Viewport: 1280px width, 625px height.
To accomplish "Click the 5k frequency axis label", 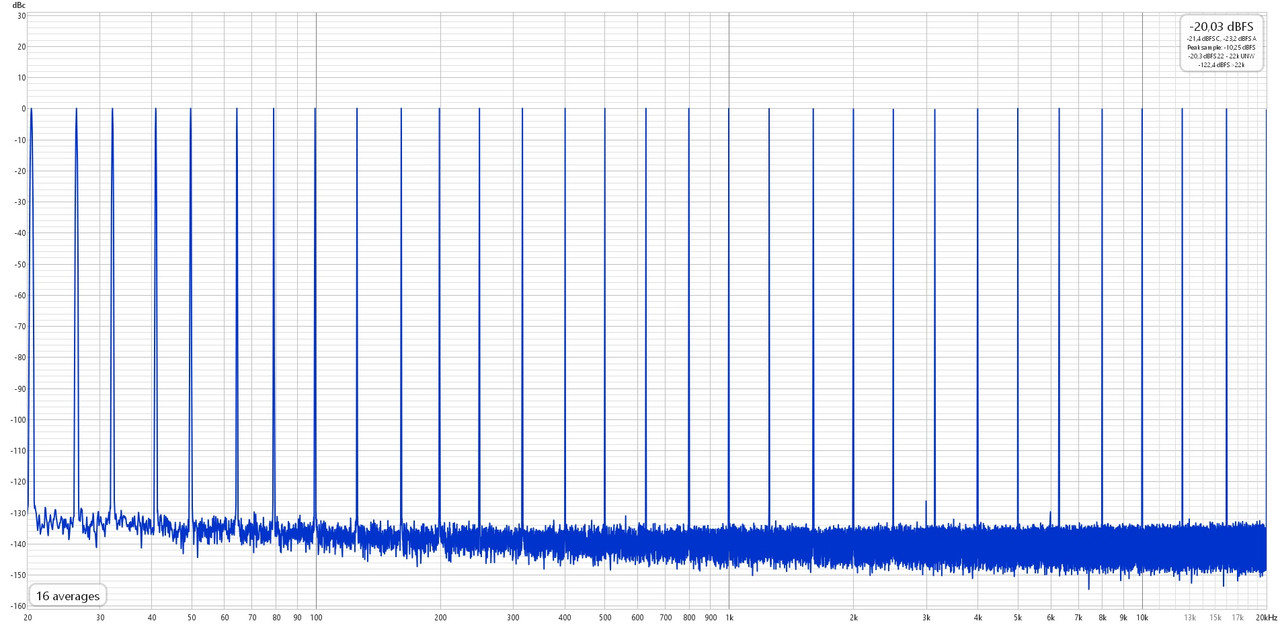I will coord(1018,618).
